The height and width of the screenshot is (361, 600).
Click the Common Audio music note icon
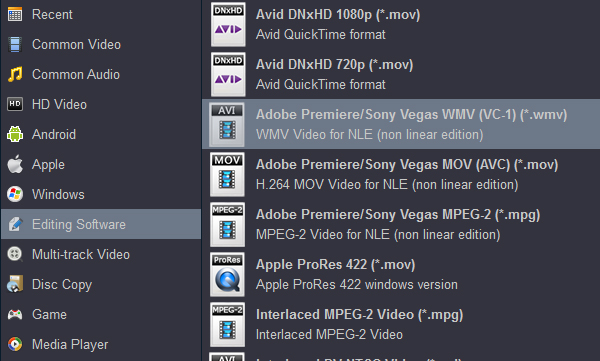[x=15, y=74]
